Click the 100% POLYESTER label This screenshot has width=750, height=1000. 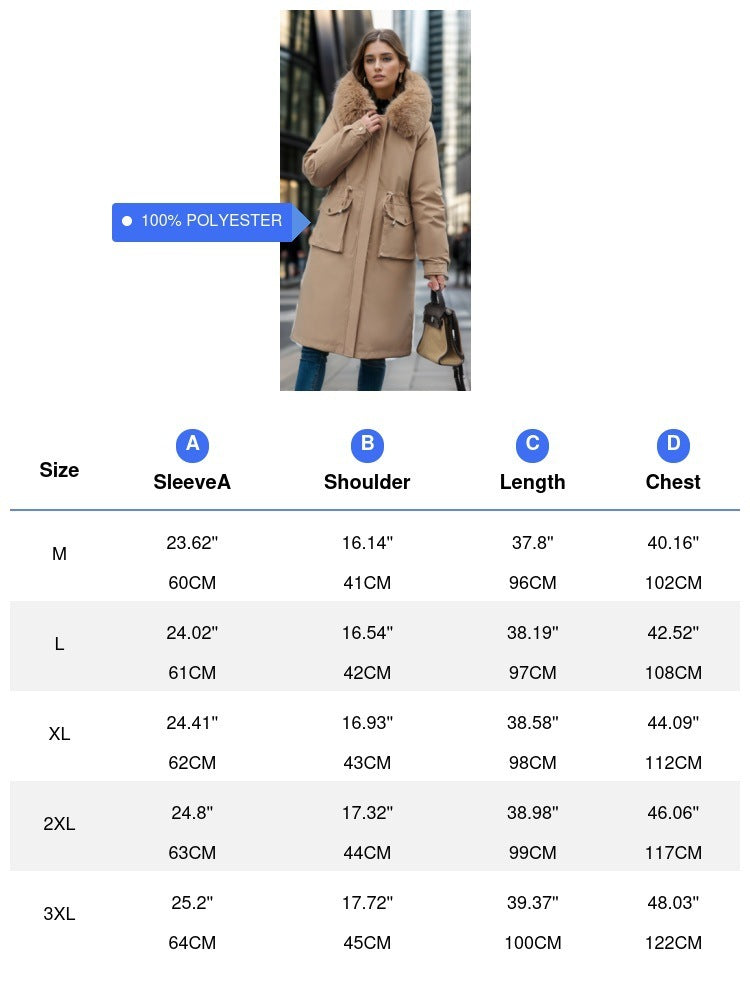(x=211, y=221)
